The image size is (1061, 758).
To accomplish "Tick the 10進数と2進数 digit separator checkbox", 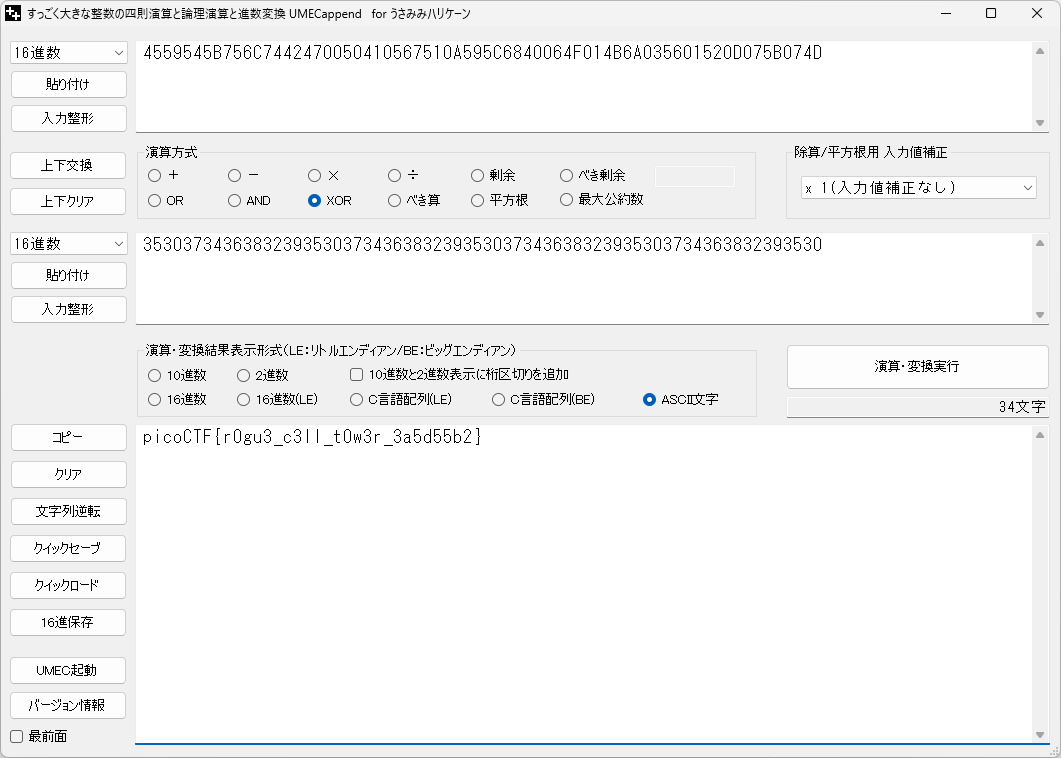I will pos(356,375).
